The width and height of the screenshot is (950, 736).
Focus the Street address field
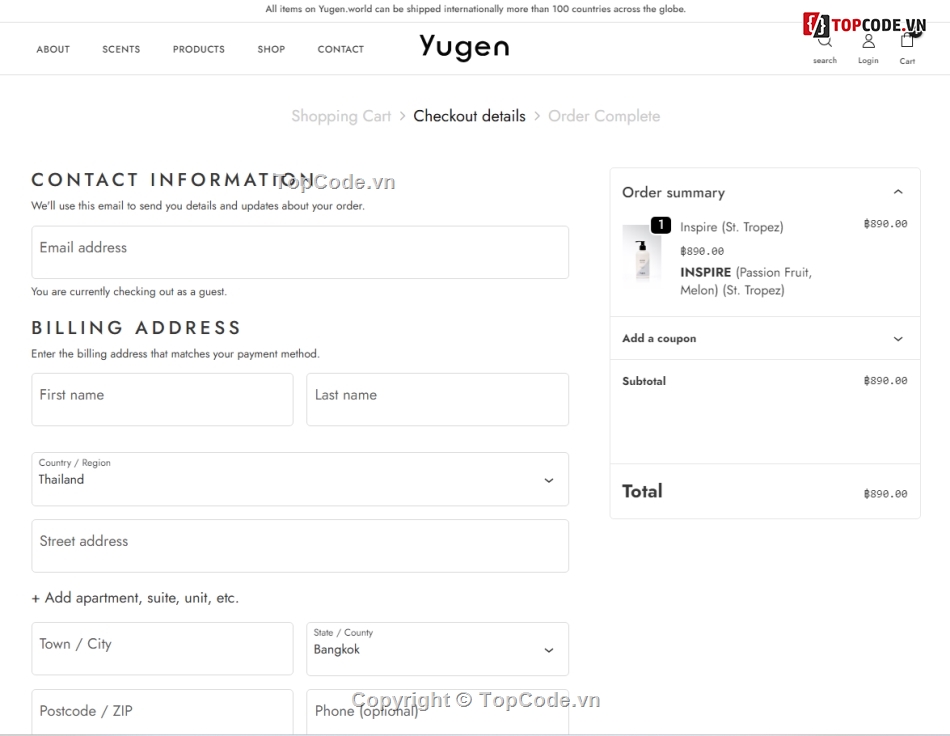tap(300, 546)
